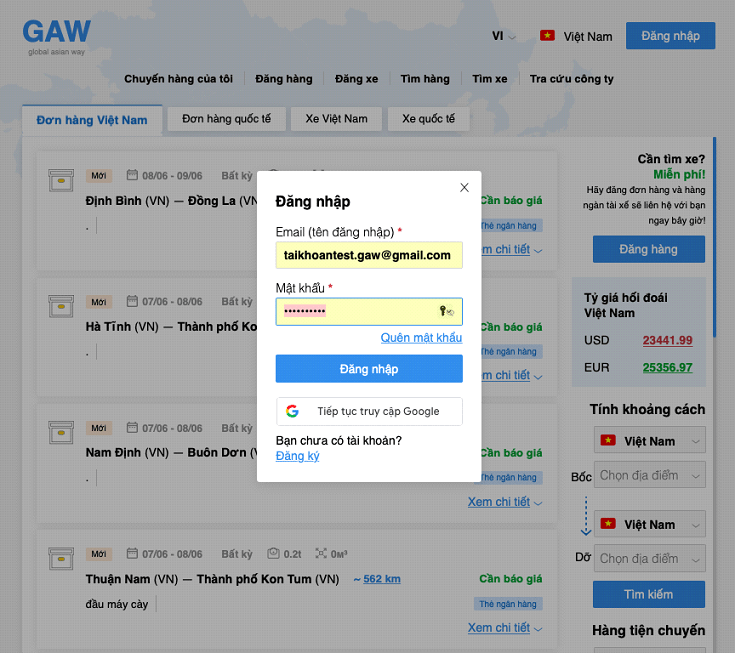Click the GAW logo

tap(57, 35)
